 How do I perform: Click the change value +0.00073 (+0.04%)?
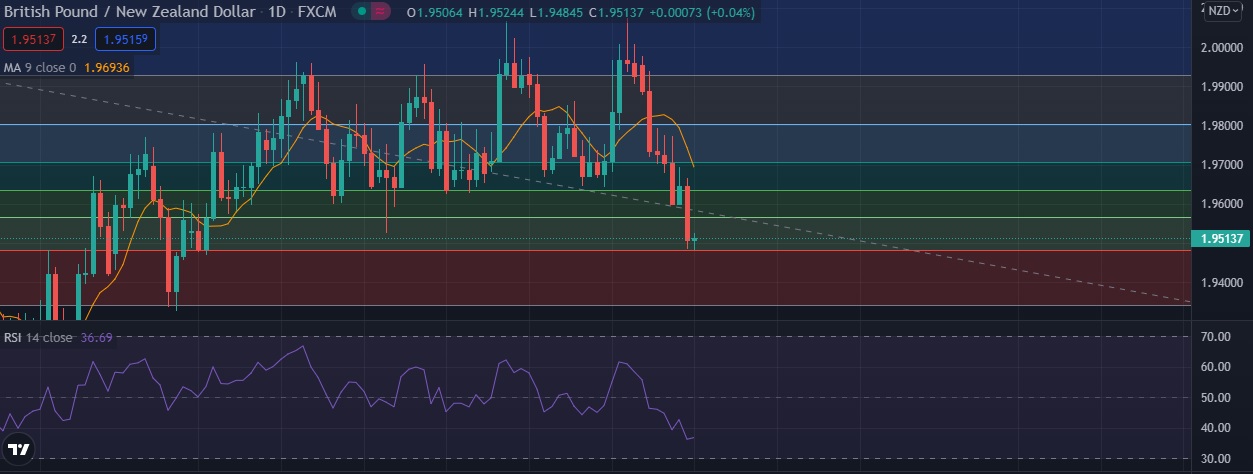(x=703, y=12)
